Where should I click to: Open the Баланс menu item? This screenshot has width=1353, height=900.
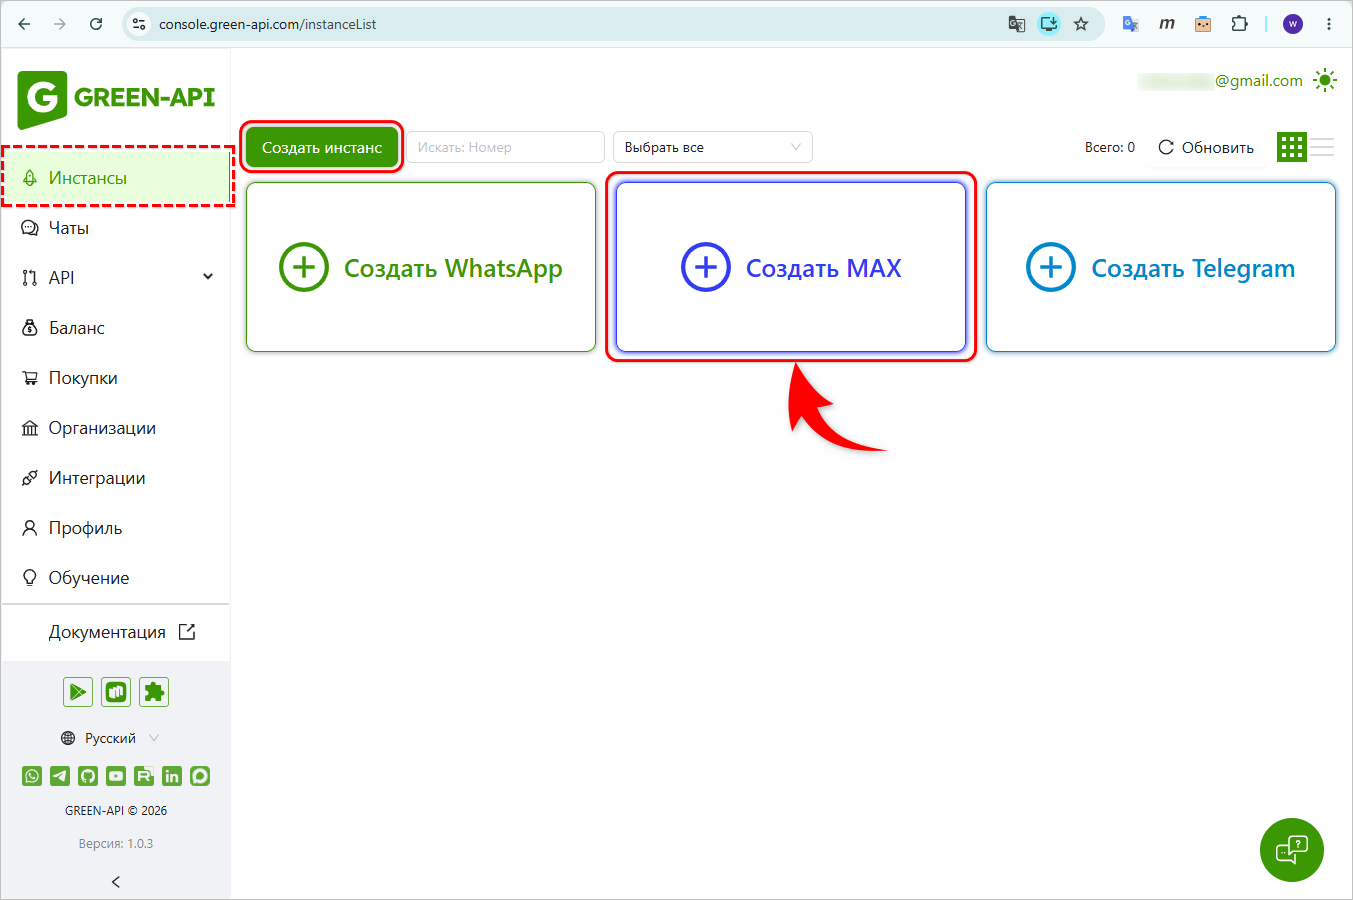117,328
